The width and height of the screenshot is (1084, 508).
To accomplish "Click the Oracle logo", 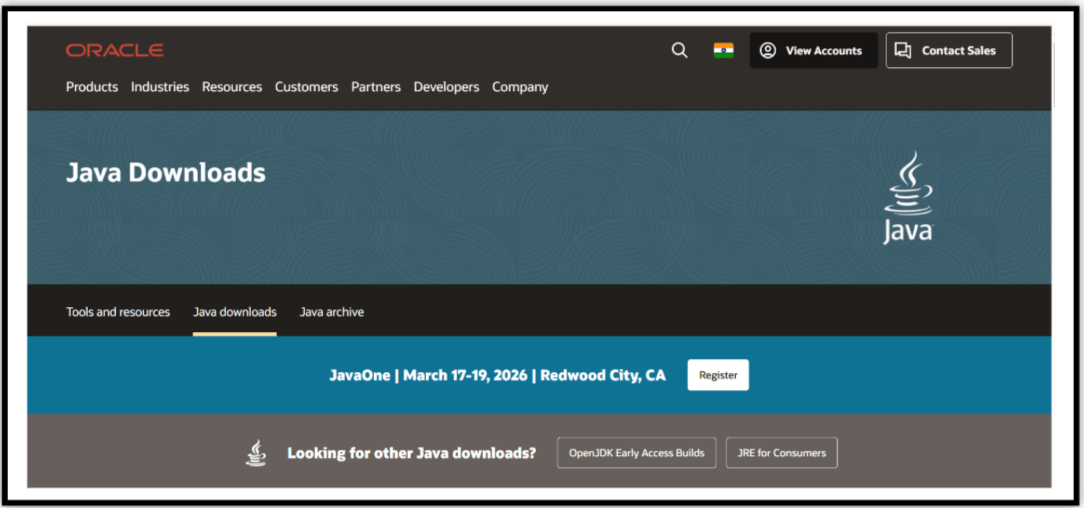I will click(115, 50).
